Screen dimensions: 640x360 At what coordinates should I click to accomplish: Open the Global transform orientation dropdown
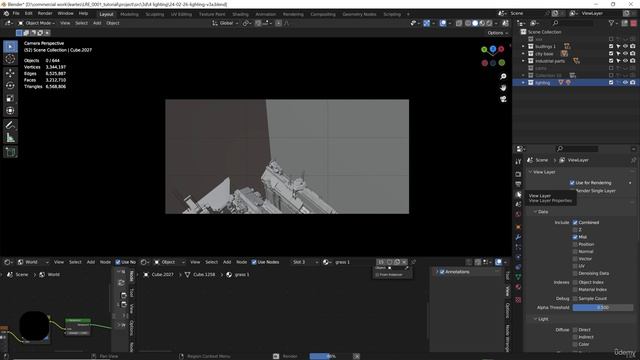point(225,23)
